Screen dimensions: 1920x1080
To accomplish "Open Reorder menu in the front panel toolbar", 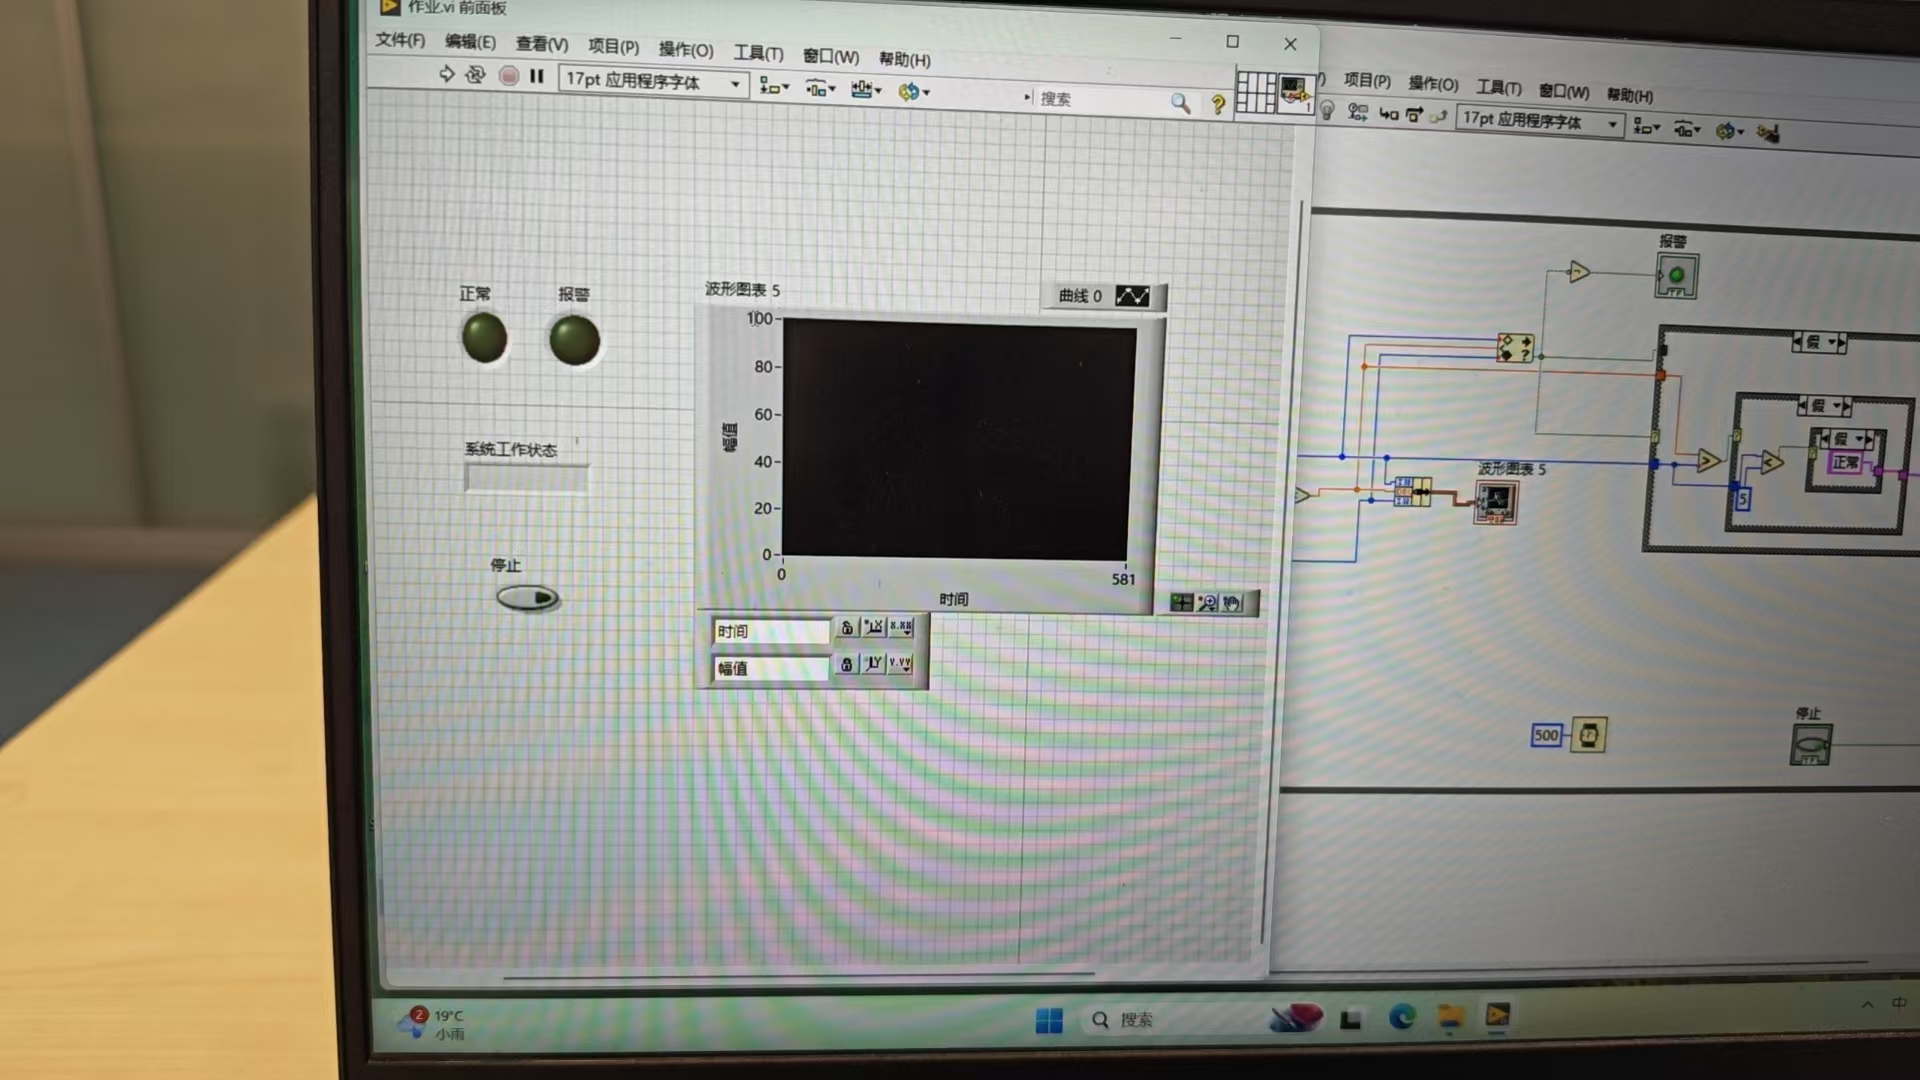I will click(x=914, y=92).
